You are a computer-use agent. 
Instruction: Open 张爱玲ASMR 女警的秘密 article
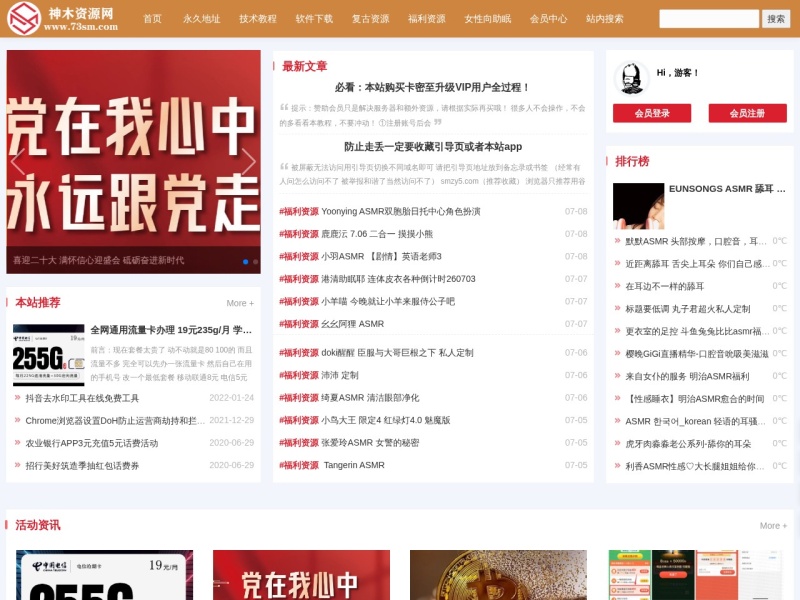(370, 442)
